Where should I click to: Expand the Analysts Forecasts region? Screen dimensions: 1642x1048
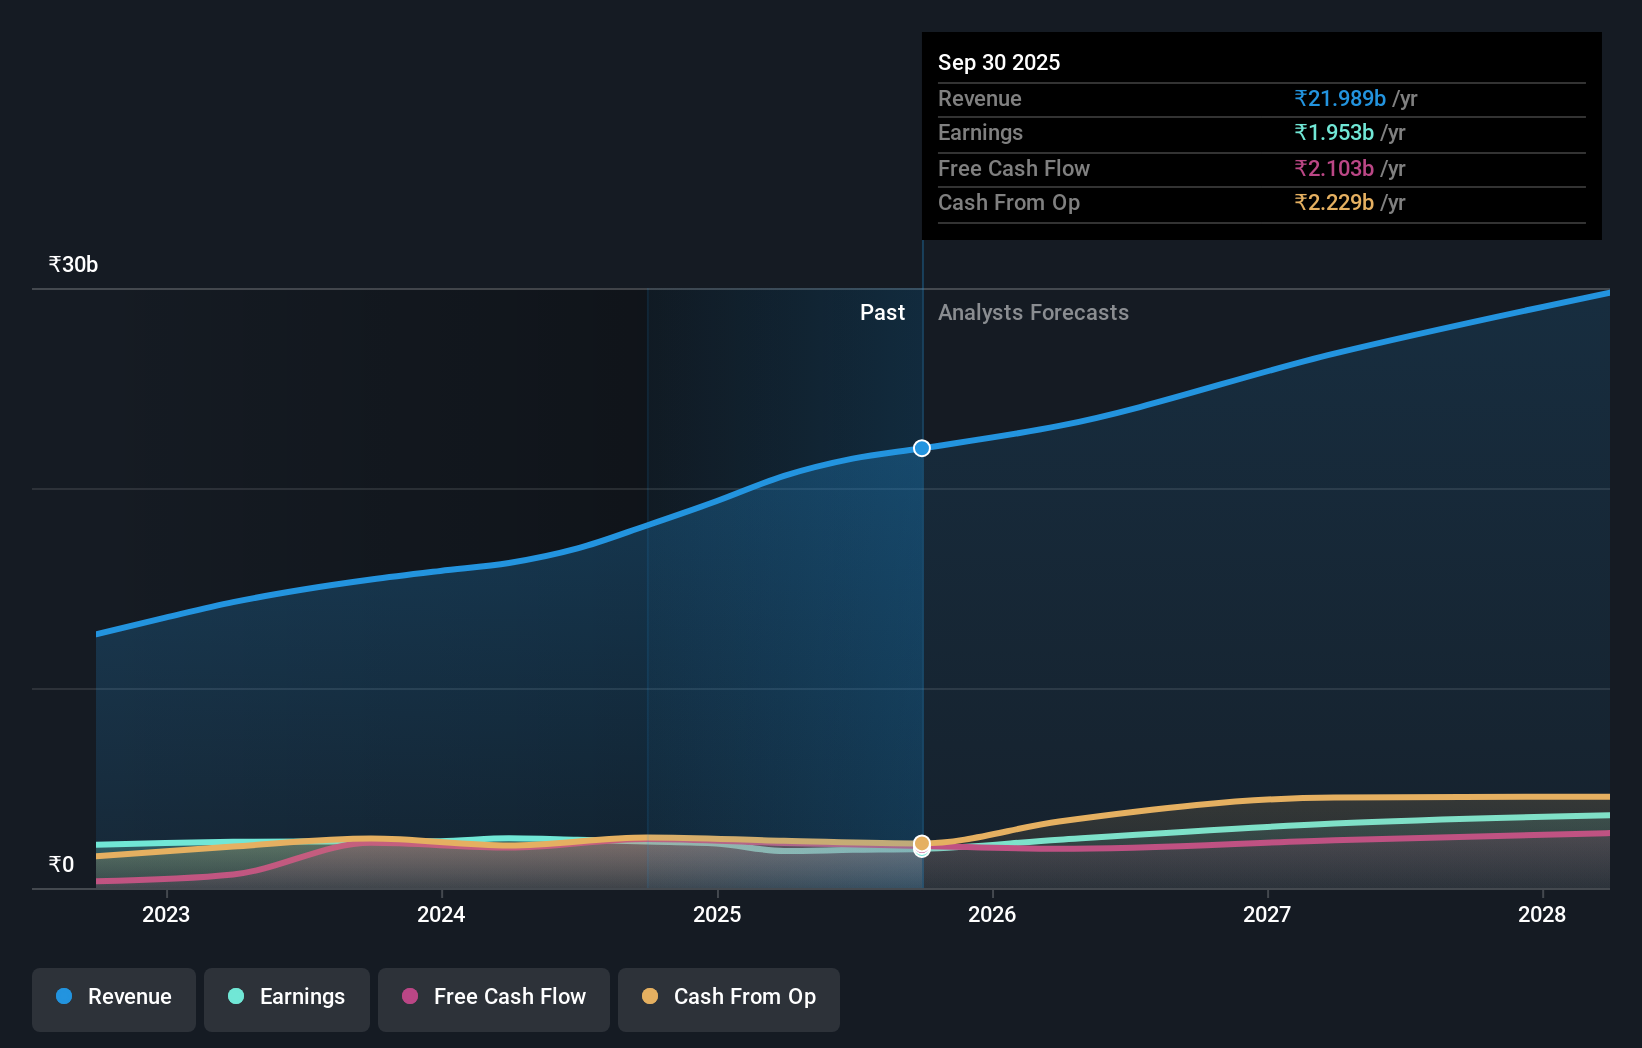pyautogui.click(x=1034, y=312)
